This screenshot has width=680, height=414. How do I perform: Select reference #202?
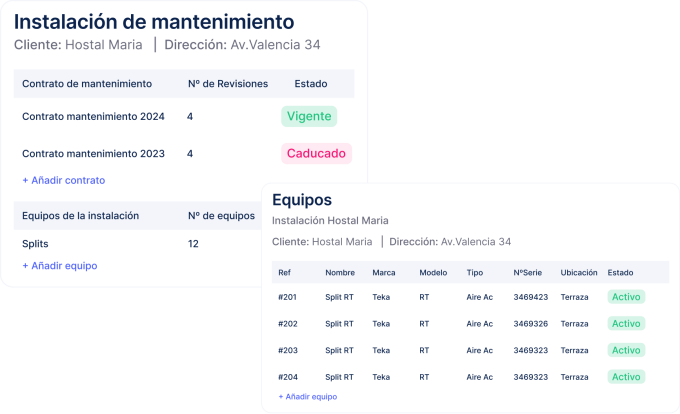coord(288,324)
